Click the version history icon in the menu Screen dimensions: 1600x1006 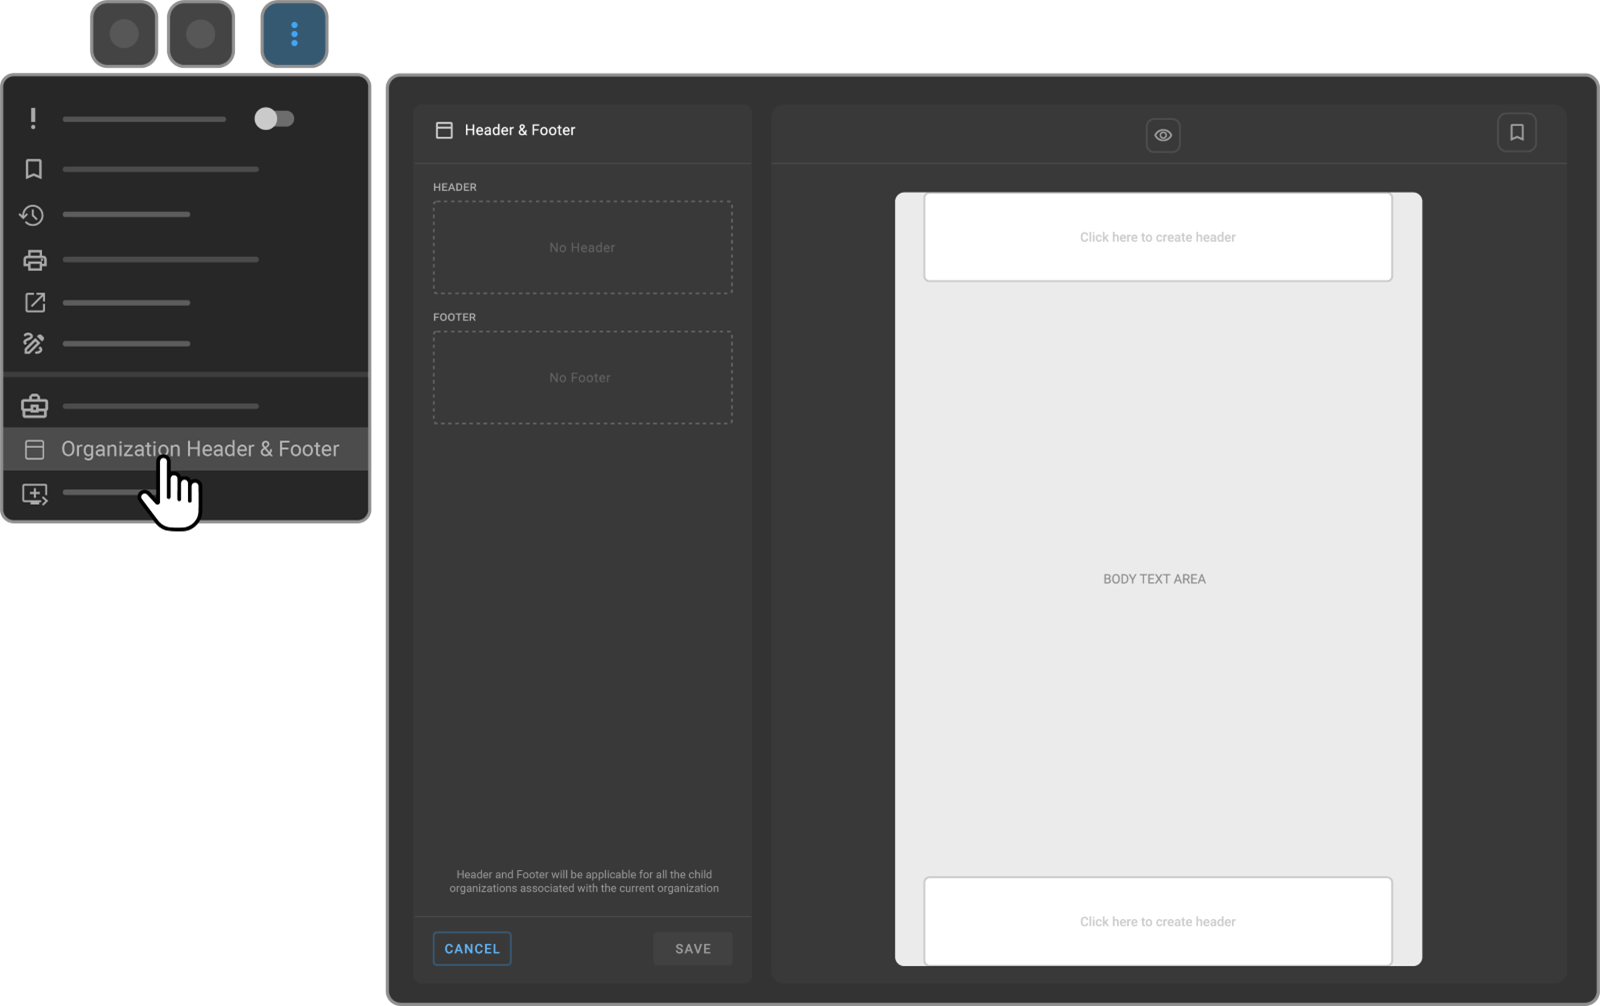click(x=33, y=214)
